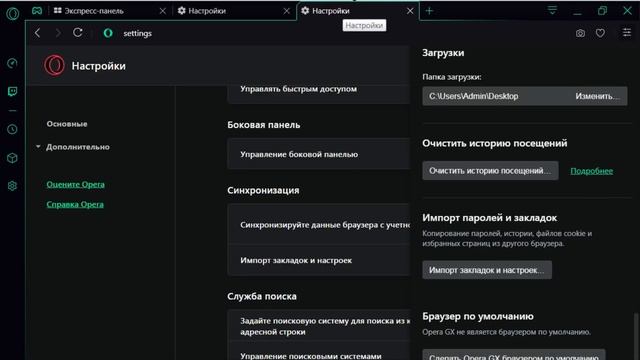This screenshot has height=360, width=640.
Task: Click the Импорт паролей и закладок heading
Action: click(489, 218)
